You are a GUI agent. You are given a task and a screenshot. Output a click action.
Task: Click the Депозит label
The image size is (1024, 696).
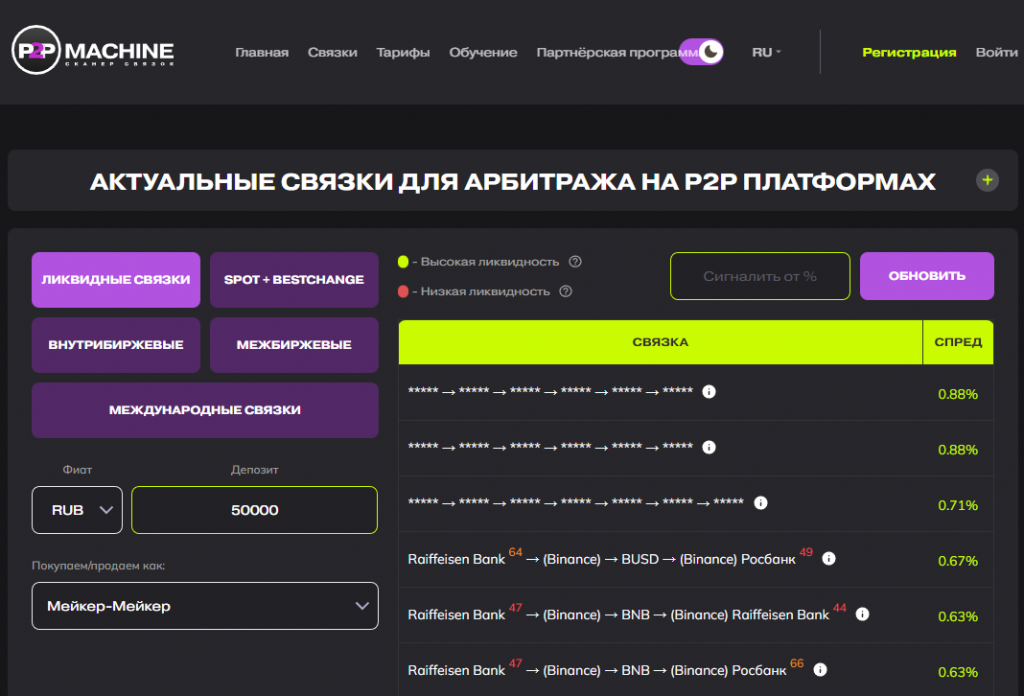tap(255, 469)
